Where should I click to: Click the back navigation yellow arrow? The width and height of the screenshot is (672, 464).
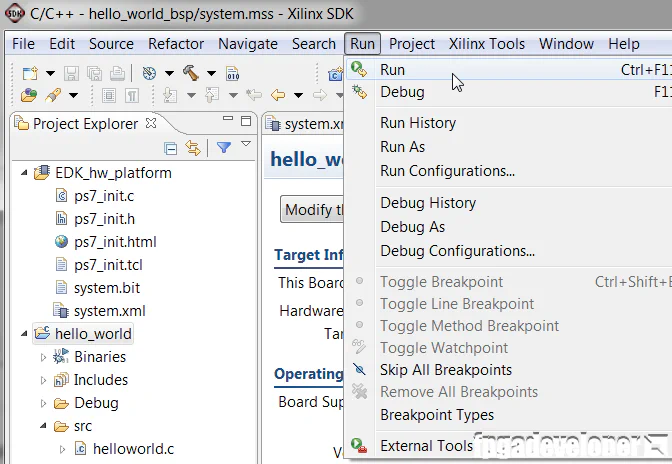[x=277, y=95]
